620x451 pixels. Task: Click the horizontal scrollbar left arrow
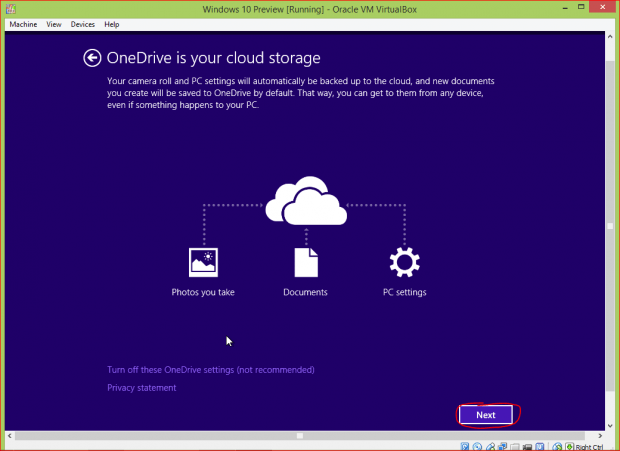click(9, 436)
